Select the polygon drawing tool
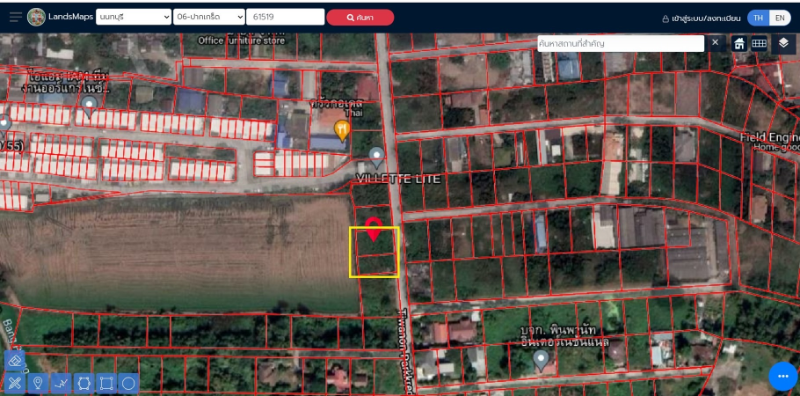 [x=84, y=383]
